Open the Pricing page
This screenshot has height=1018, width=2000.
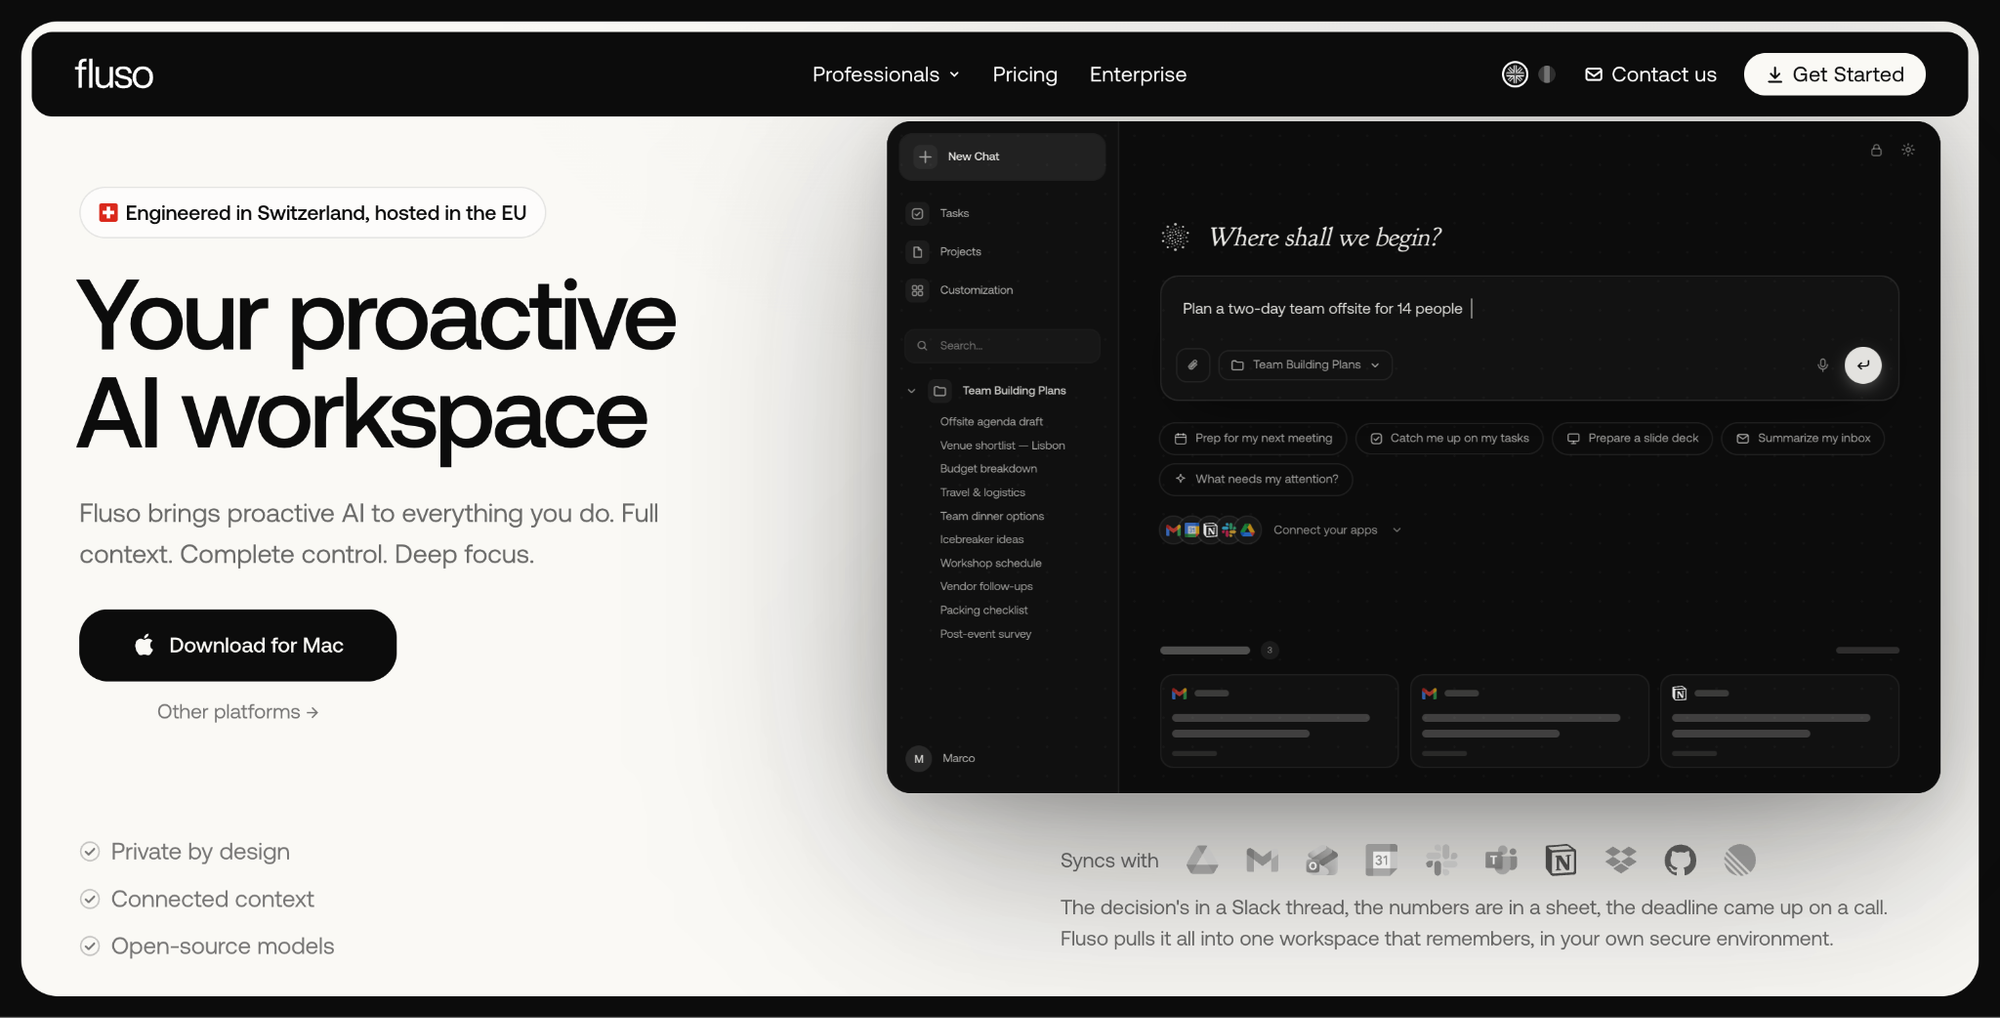click(1025, 74)
